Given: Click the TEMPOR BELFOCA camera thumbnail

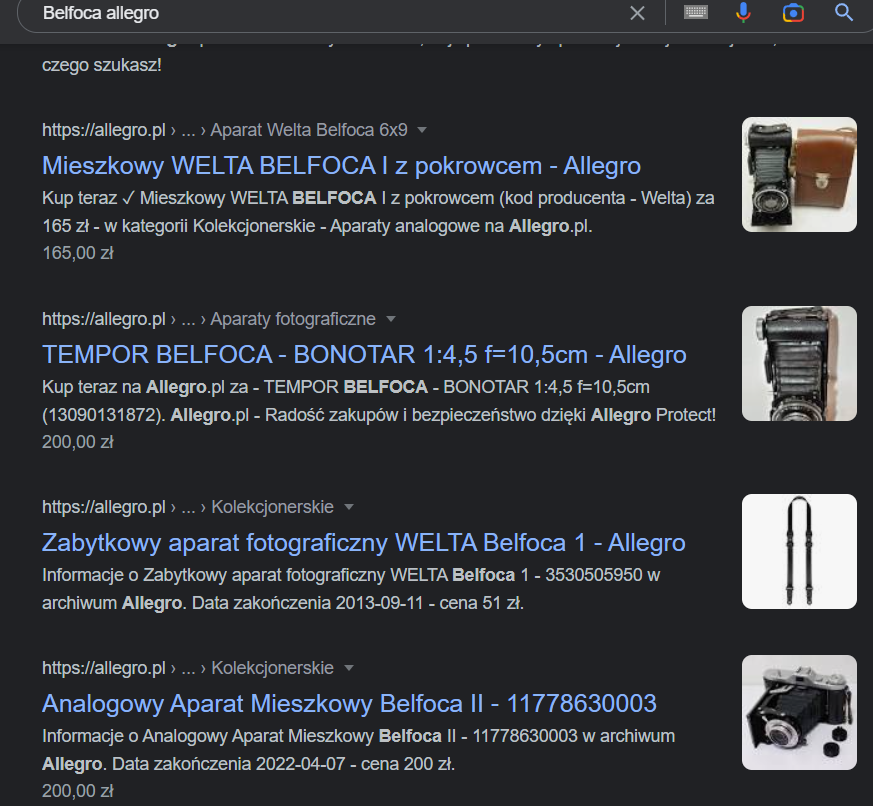Looking at the screenshot, I should [x=799, y=363].
